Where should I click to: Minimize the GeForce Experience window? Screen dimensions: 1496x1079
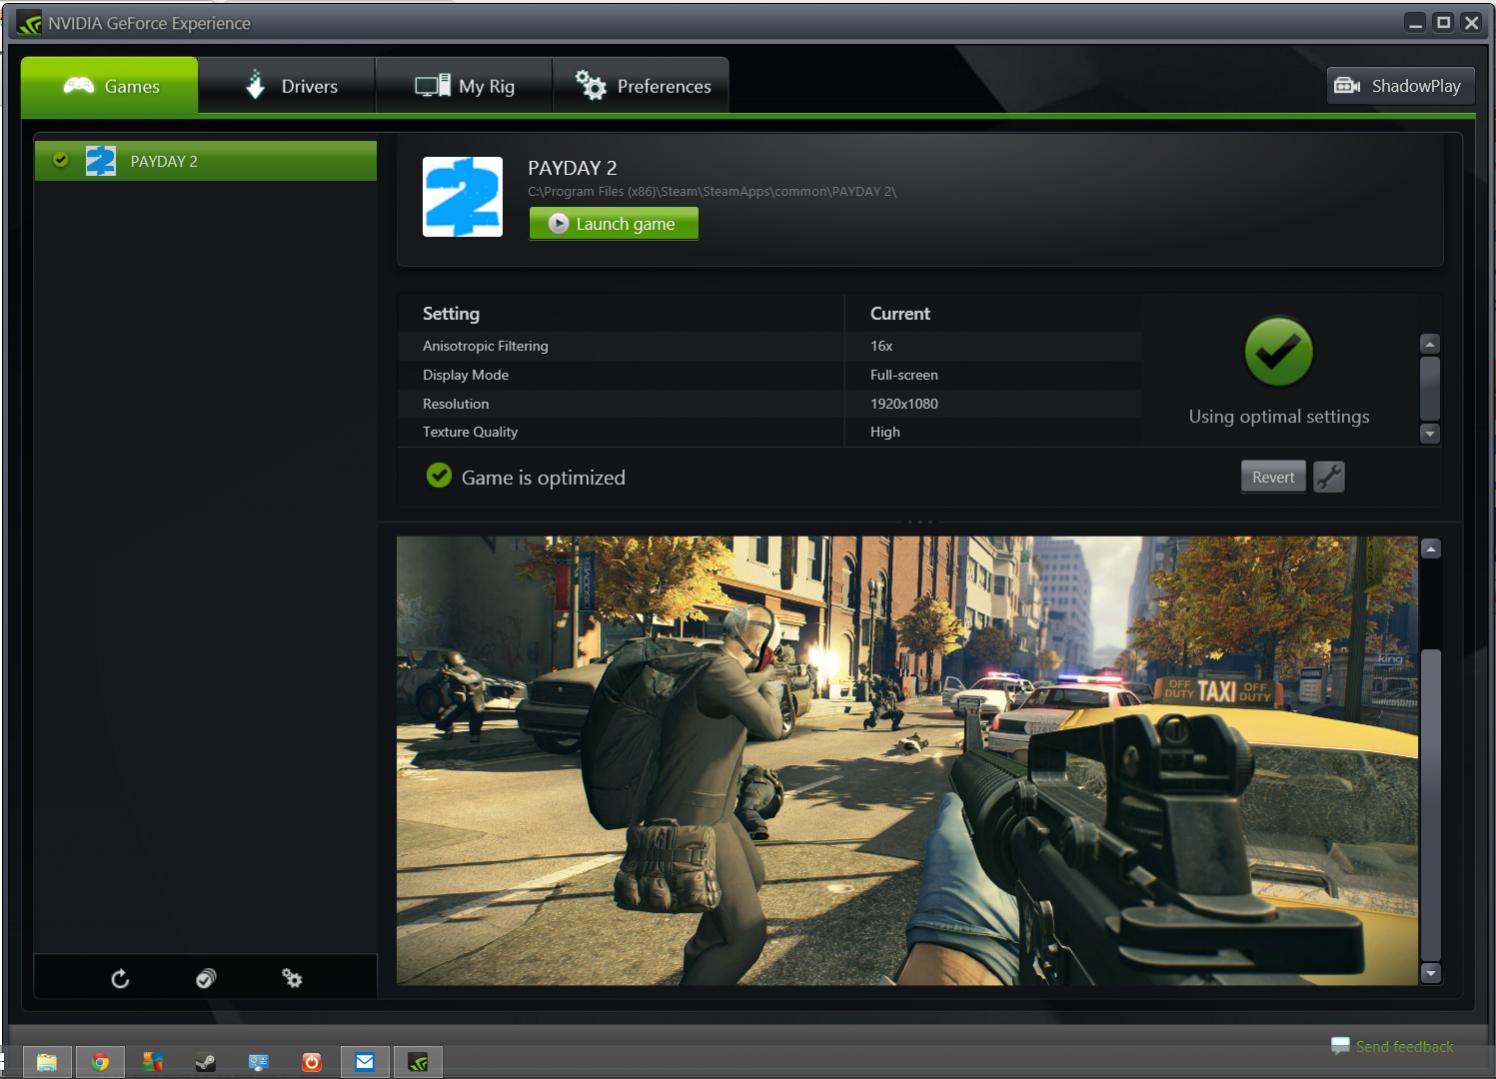pos(1415,22)
